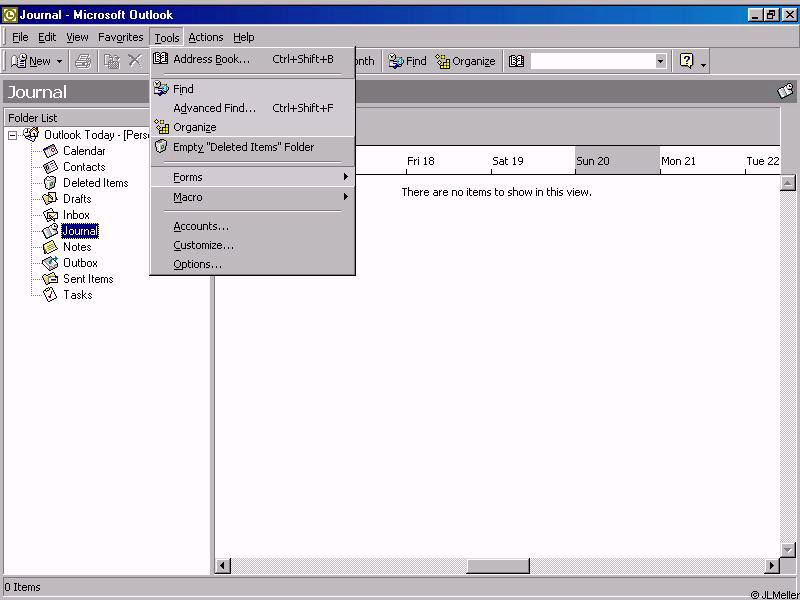The image size is (800, 600).
Task: Close the Tools menu header
Action: pyautogui.click(x=166, y=38)
